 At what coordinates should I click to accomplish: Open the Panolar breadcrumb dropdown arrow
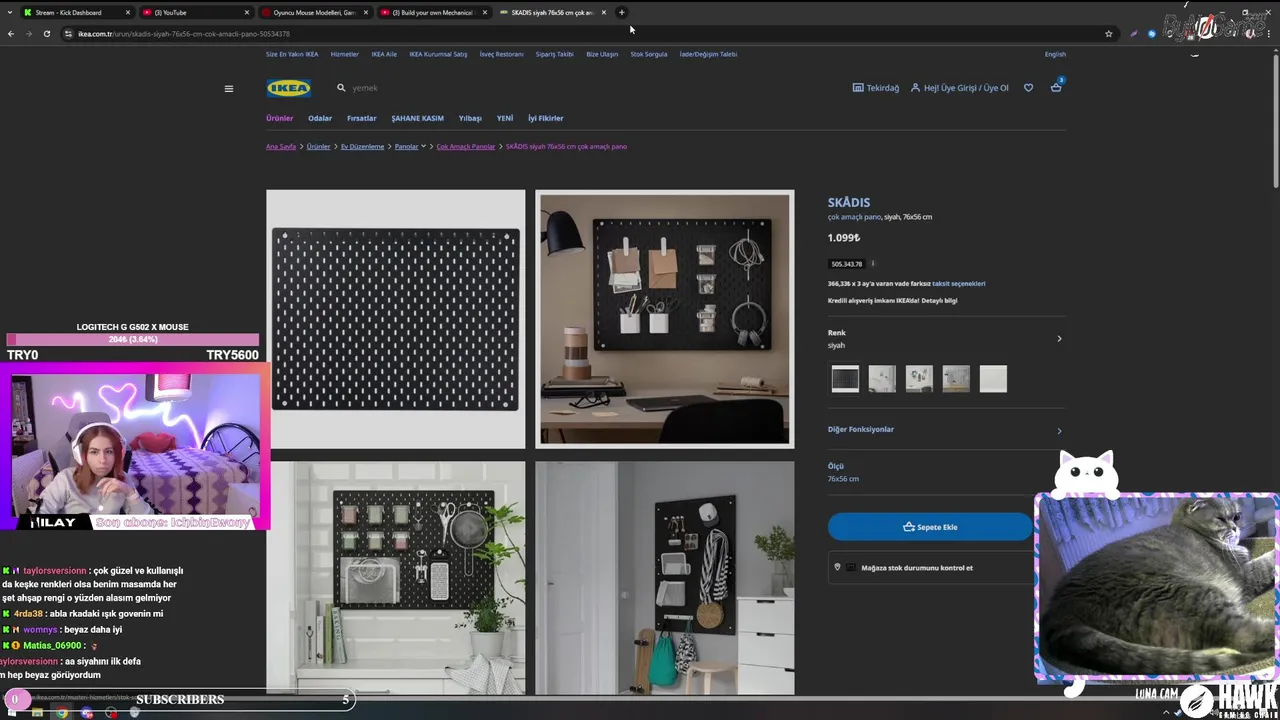pos(424,146)
